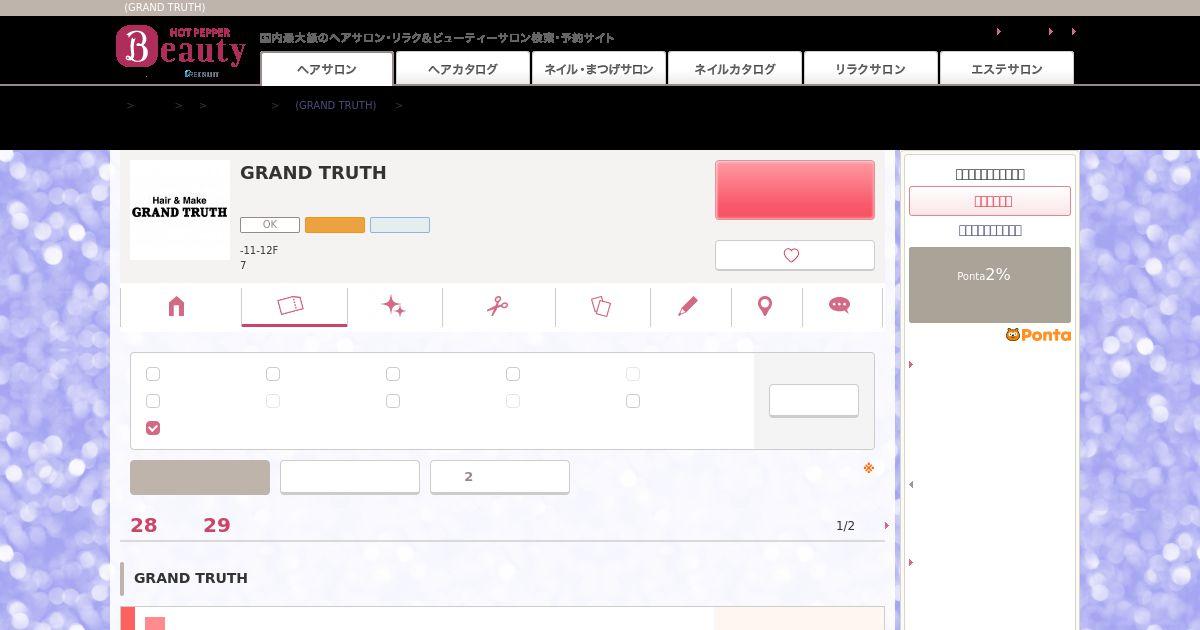This screenshot has height=630, width=1200.
Task: Click the Ponta 2% banner
Action: 990,285
